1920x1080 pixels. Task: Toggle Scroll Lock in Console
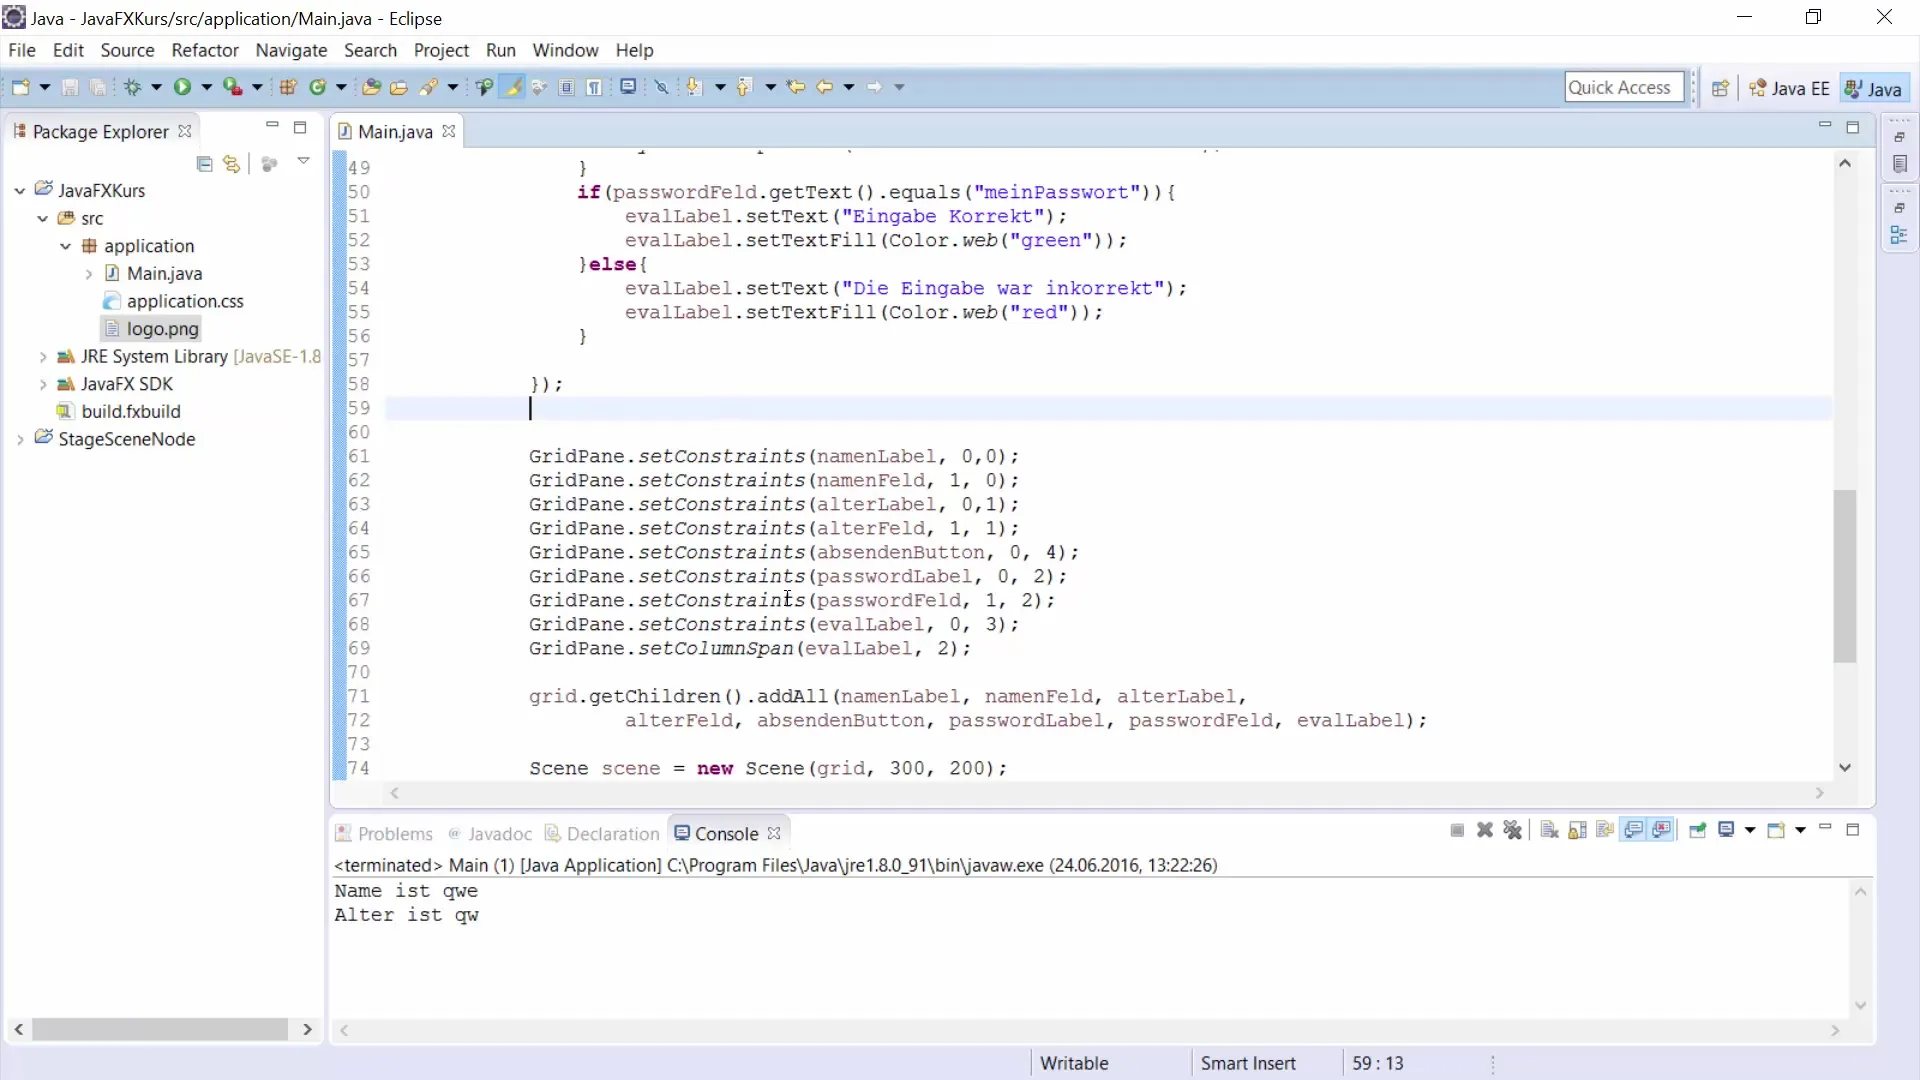(x=1577, y=830)
